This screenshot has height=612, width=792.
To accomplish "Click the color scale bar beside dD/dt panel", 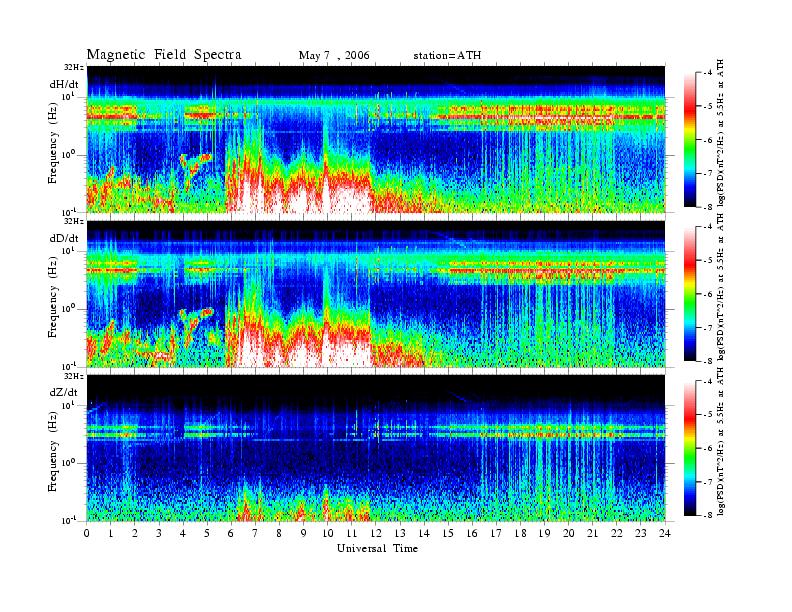I will pos(690,294).
